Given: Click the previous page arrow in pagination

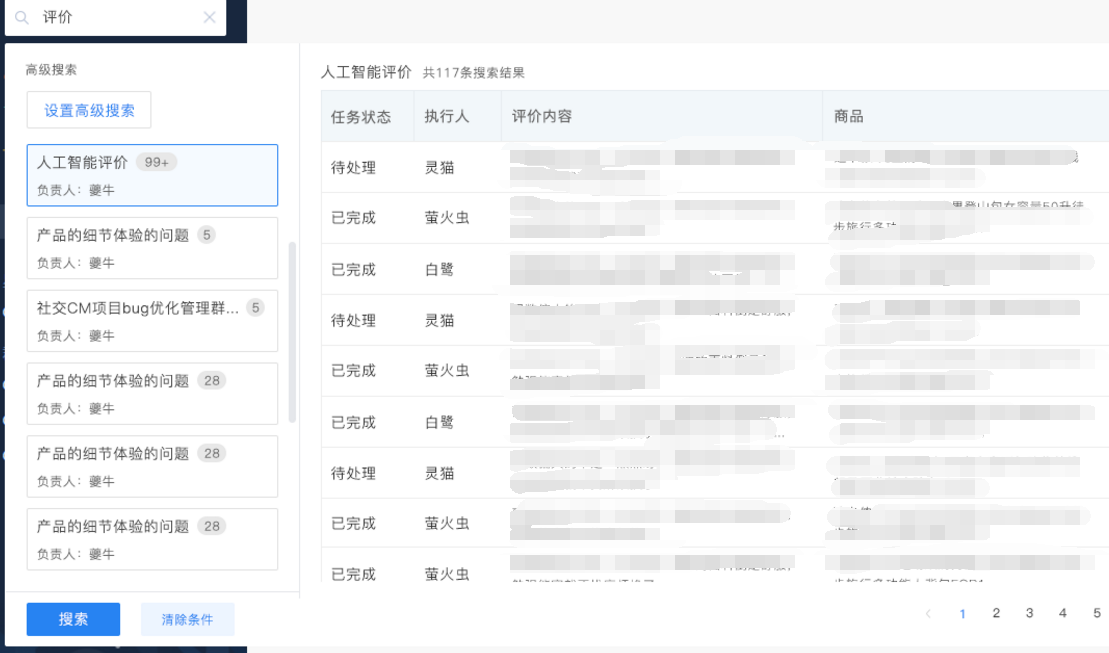Looking at the screenshot, I should (x=928, y=613).
